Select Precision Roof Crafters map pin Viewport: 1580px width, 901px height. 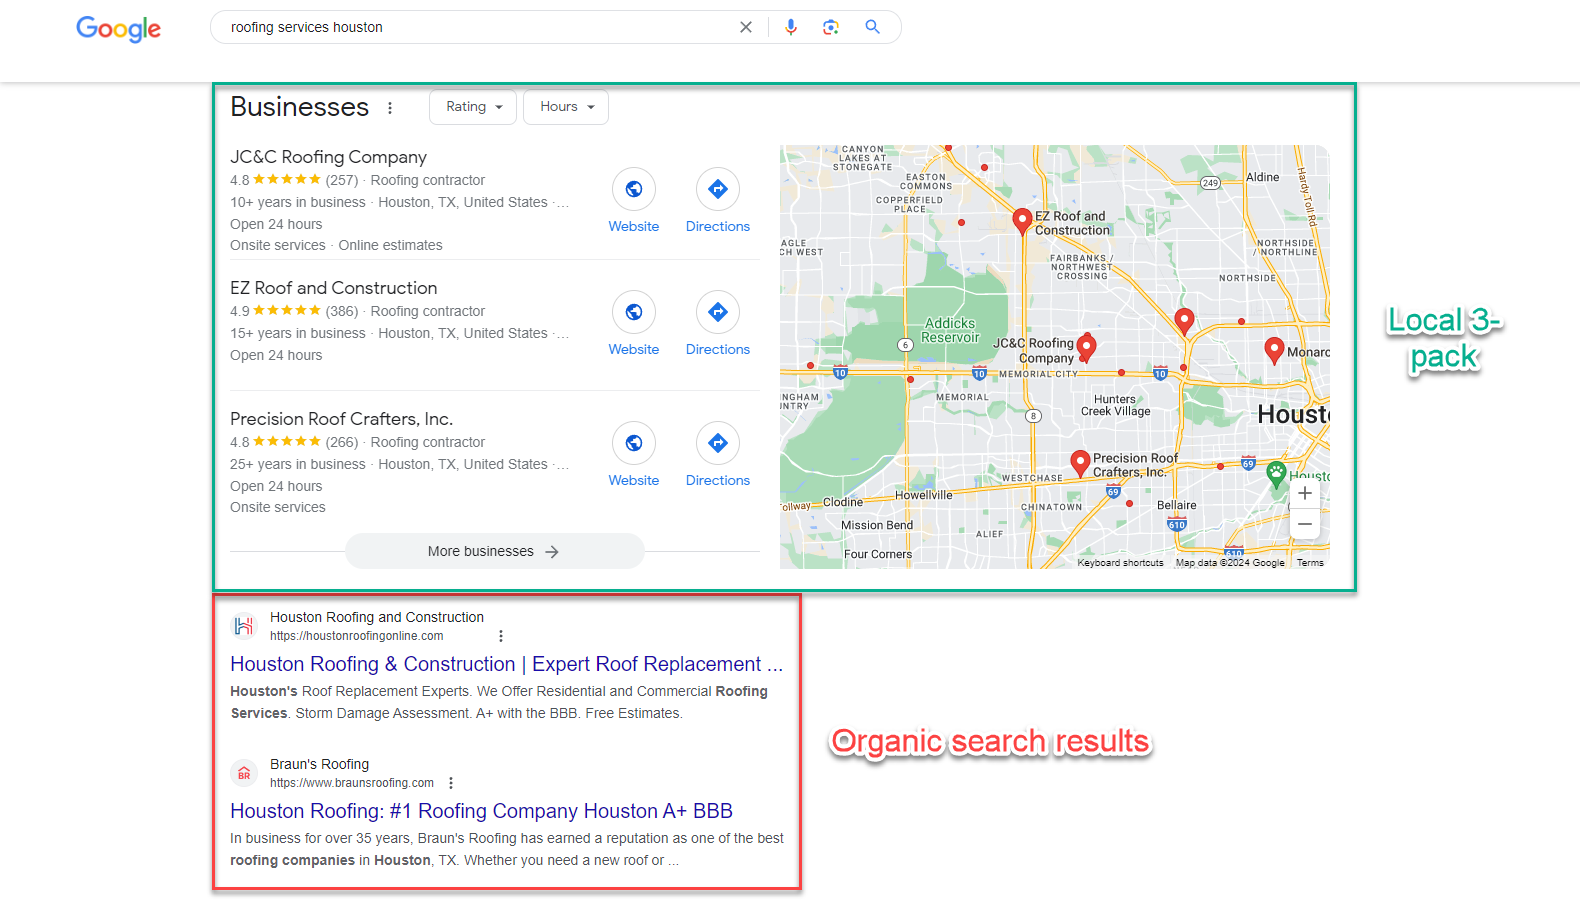[x=1080, y=463]
